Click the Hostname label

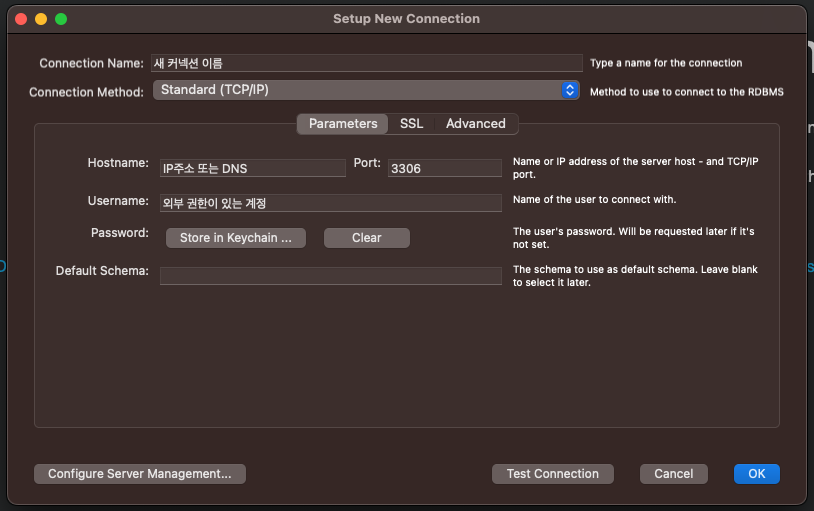(x=118, y=163)
